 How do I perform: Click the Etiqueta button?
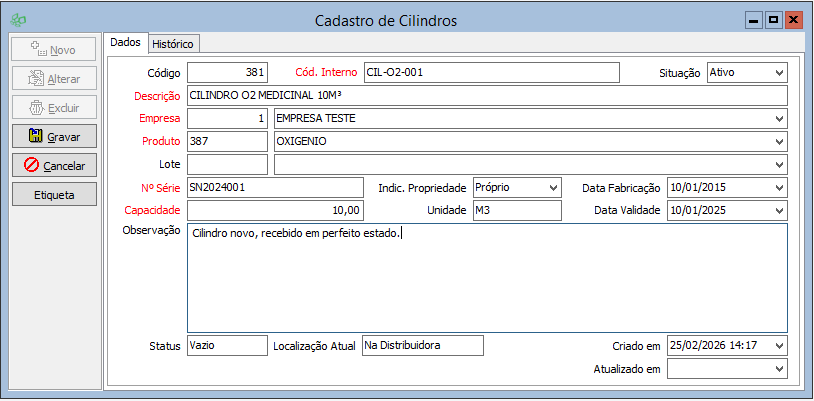click(x=54, y=194)
